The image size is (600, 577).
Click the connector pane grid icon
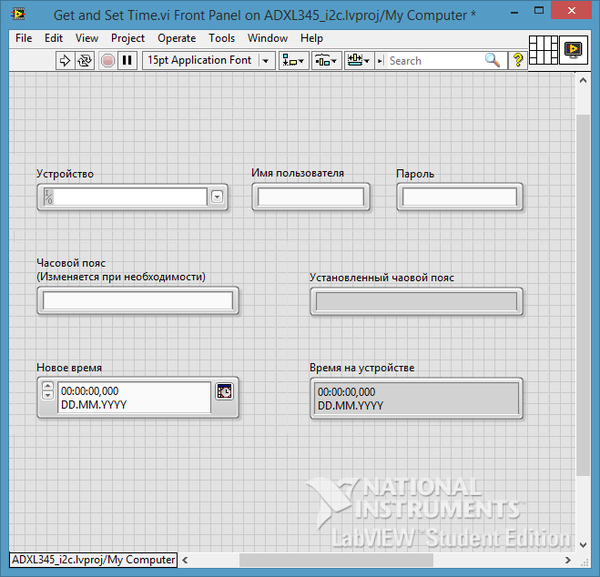(x=543, y=50)
